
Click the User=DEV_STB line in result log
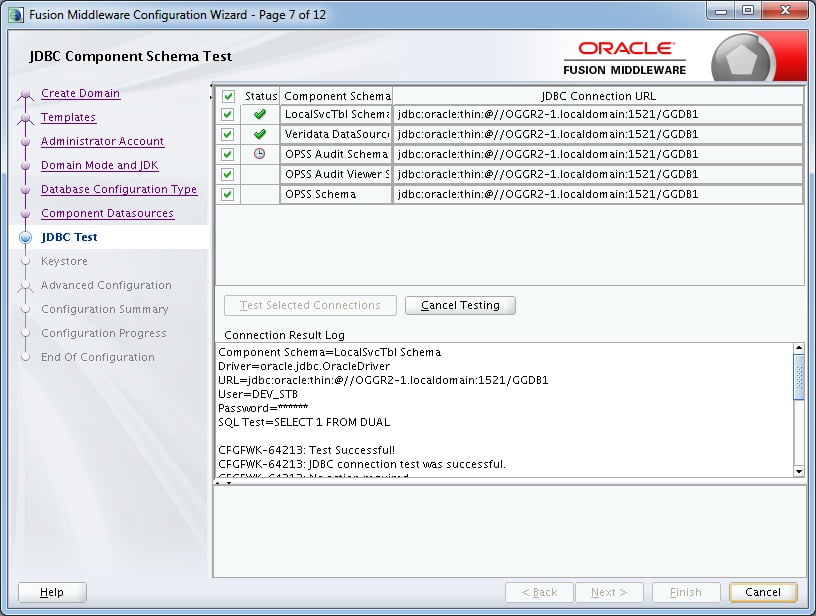coord(258,394)
